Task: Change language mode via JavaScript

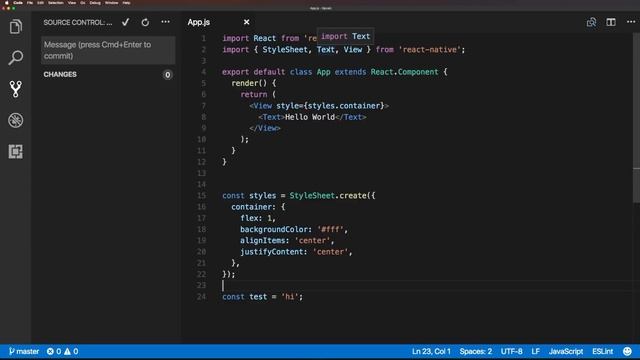Action: click(566, 351)
